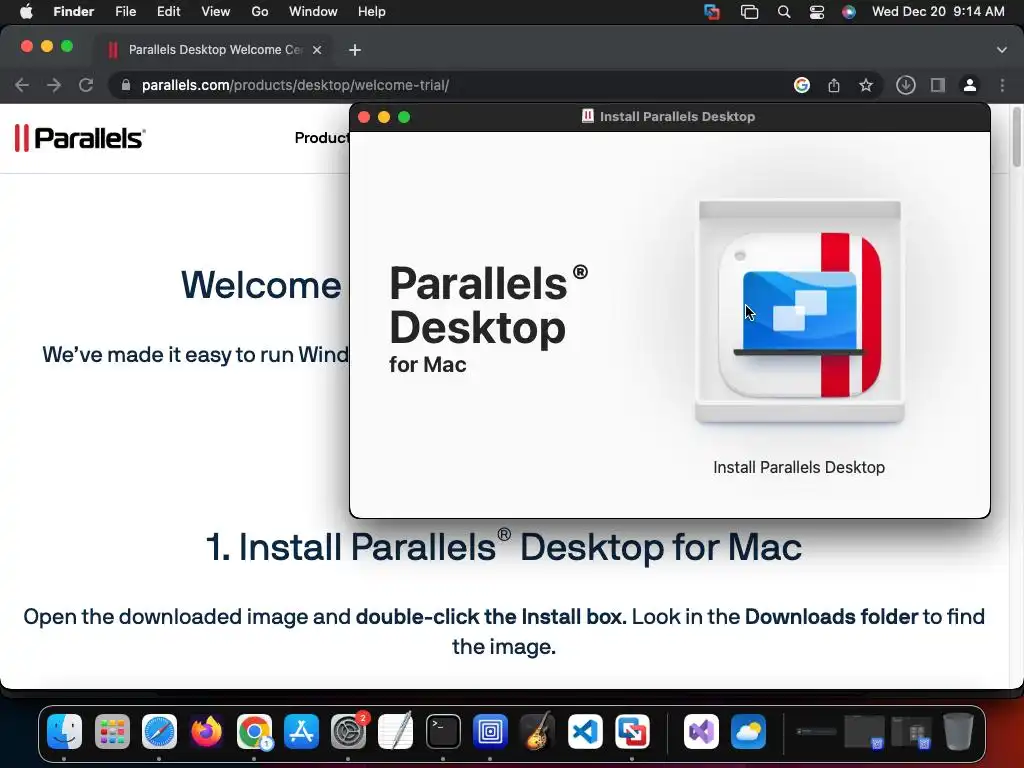Viewport: 1024px width, 768px height.
Task: Open the Weather app in the Dock
Action: point(748,731)
